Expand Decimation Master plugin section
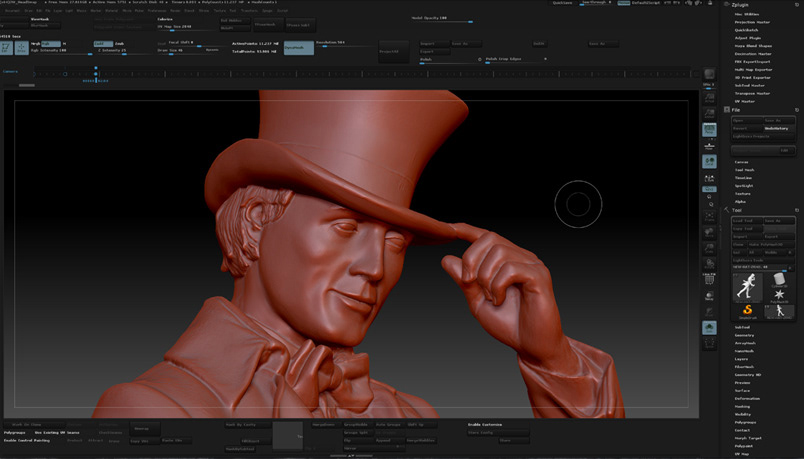The height and width of the screenshot is (459, 804). coord(753,54)
